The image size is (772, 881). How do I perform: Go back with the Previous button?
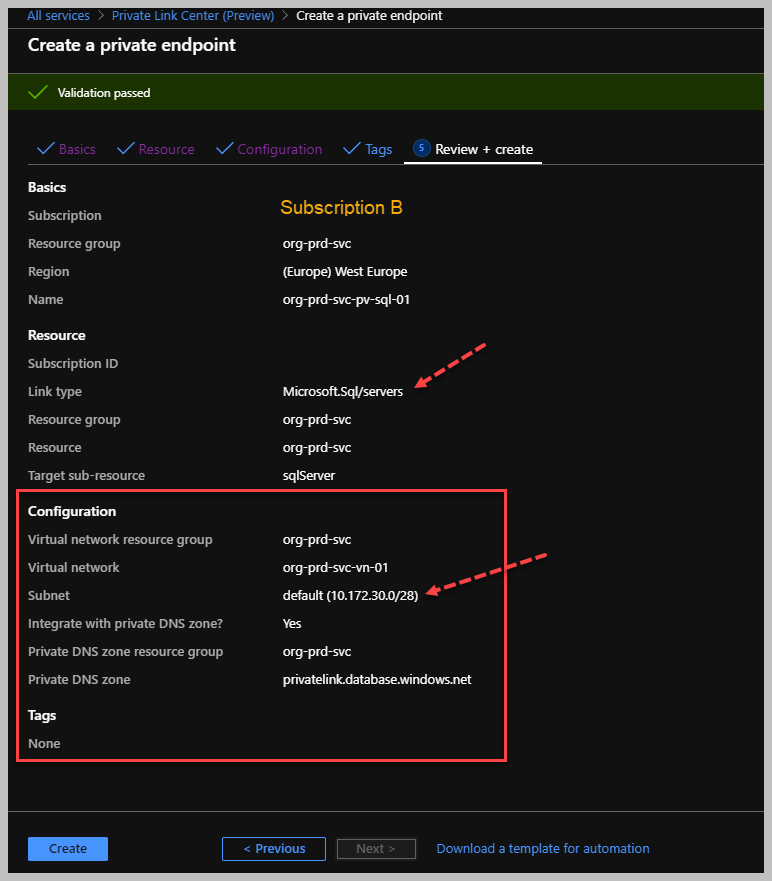[274, 848]
